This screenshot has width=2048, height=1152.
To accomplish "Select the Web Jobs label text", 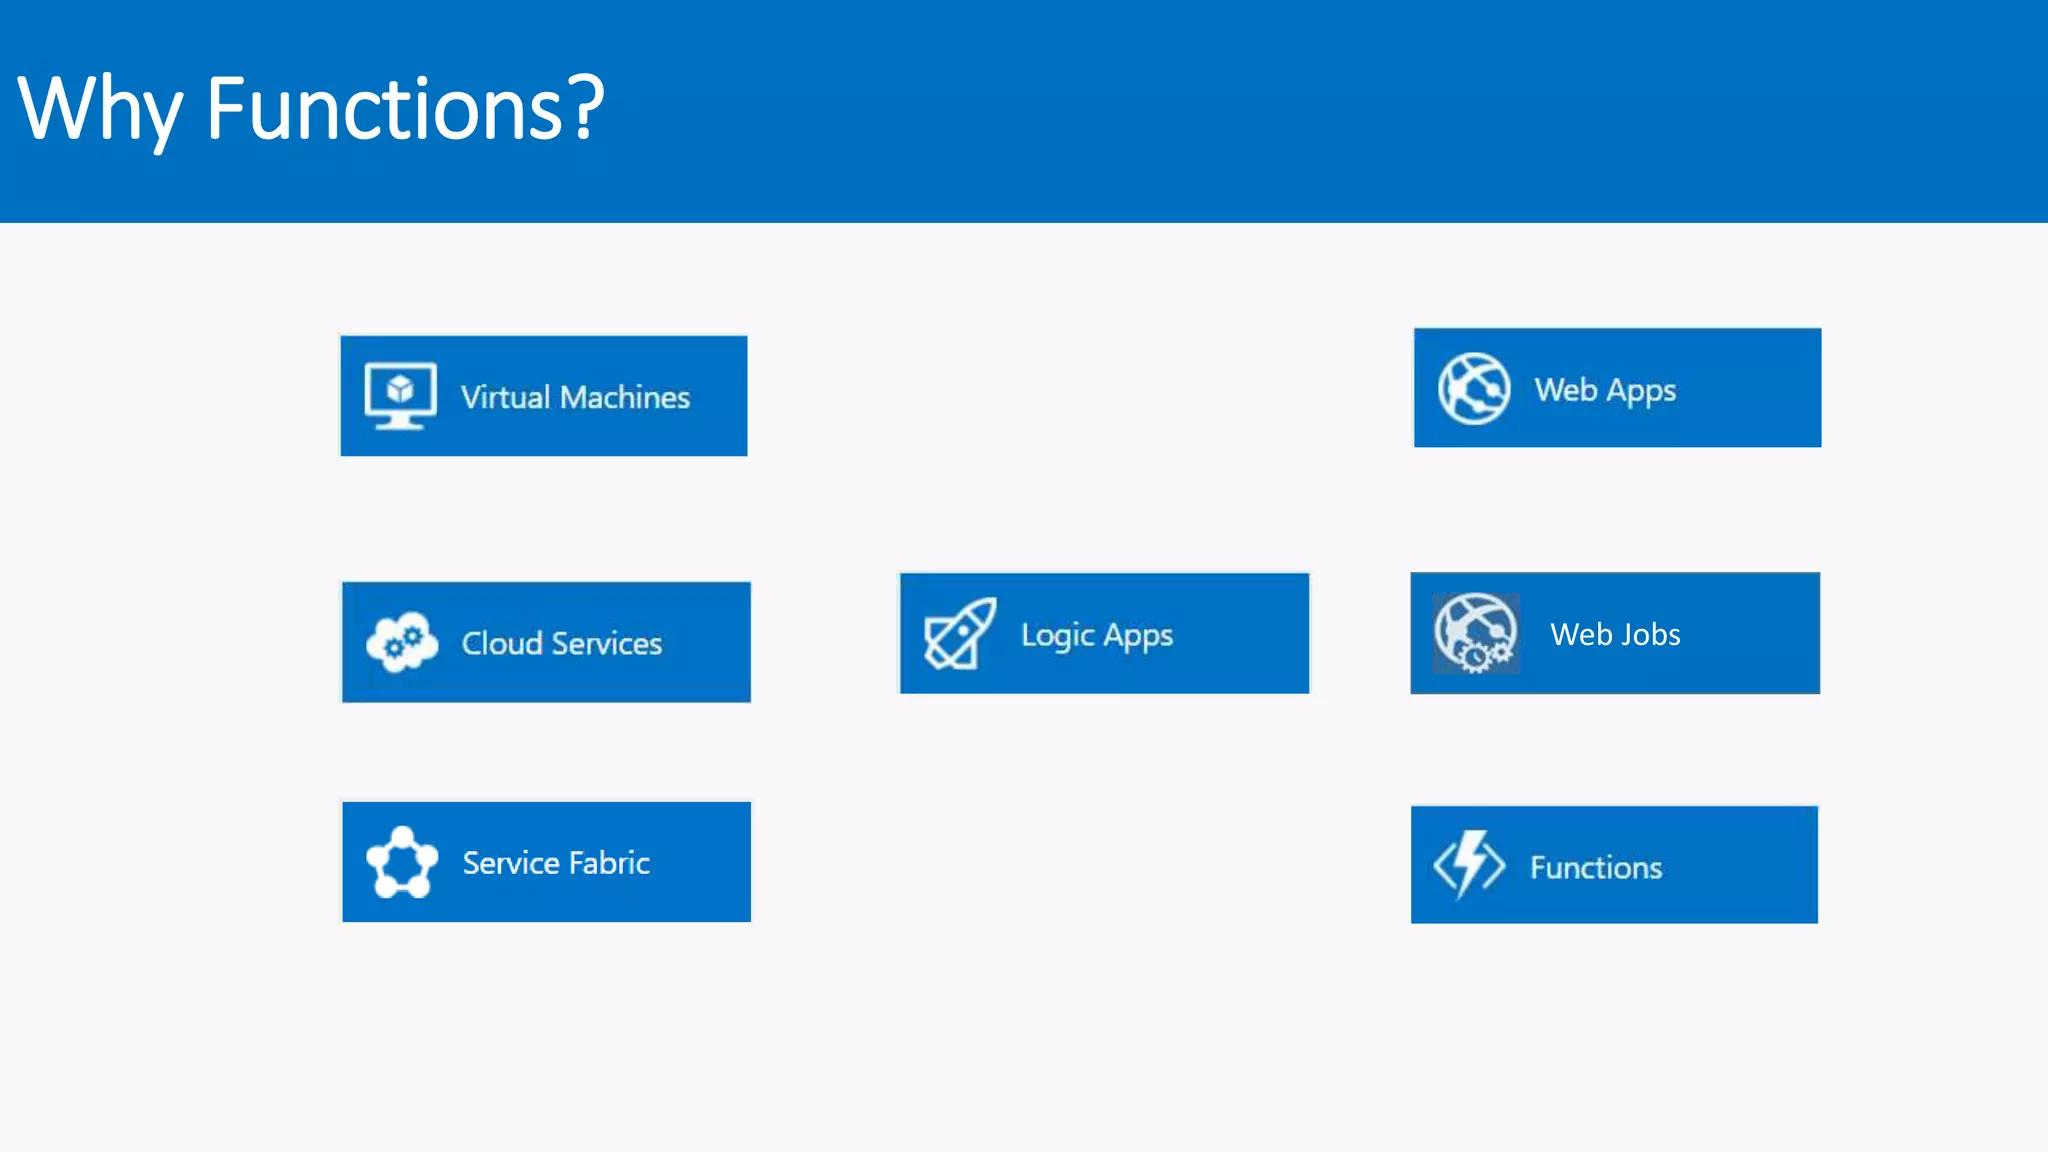I will 1615,634.
